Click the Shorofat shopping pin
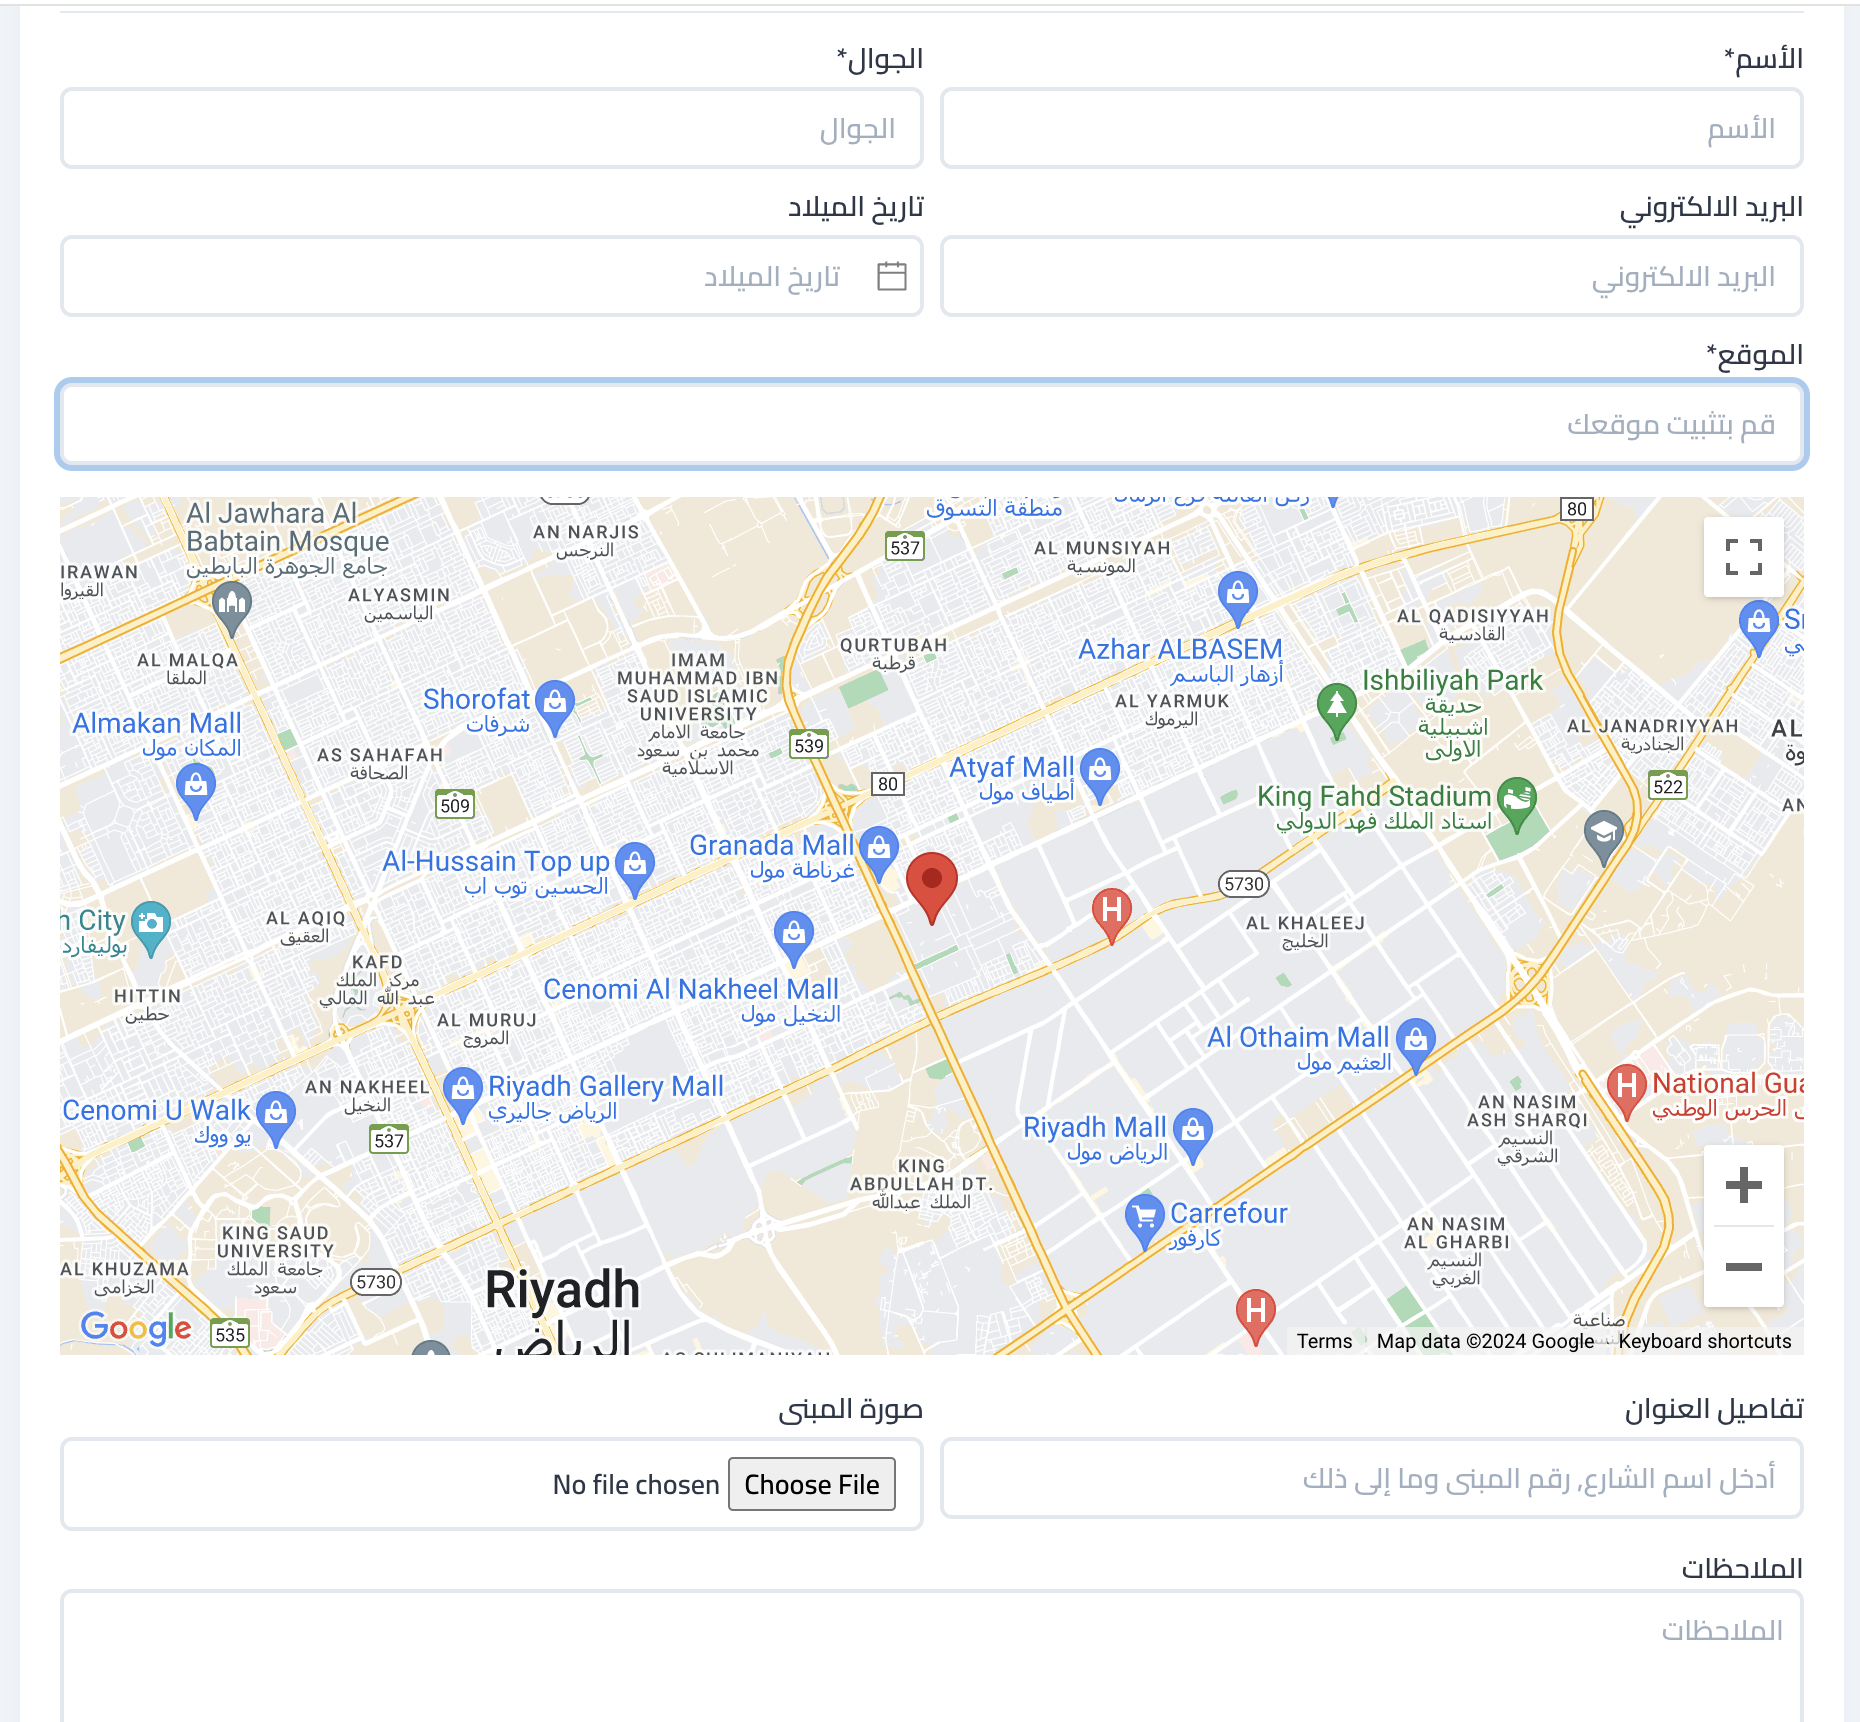 click(x=555, y=706)
